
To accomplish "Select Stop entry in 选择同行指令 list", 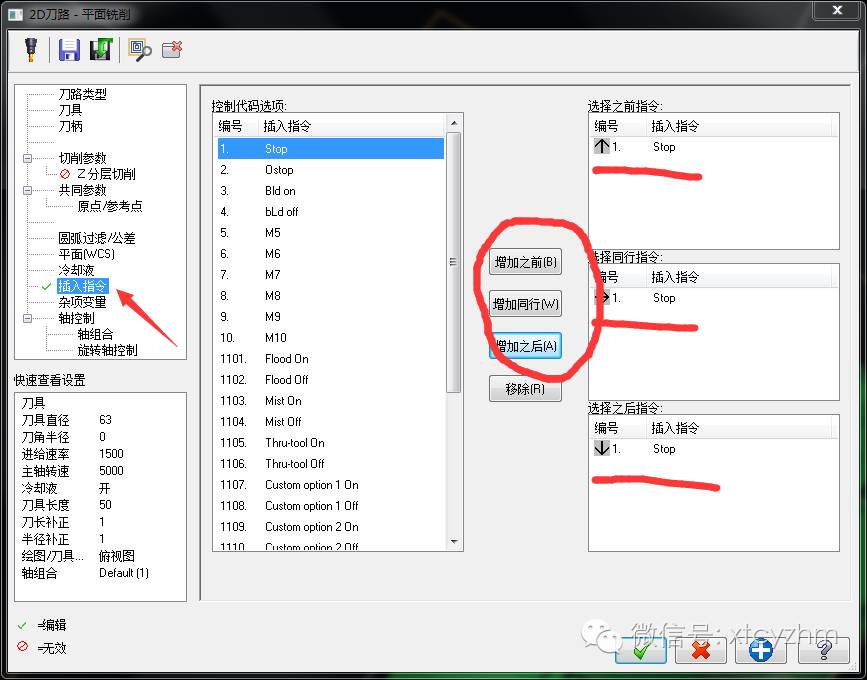I will 713,298.
